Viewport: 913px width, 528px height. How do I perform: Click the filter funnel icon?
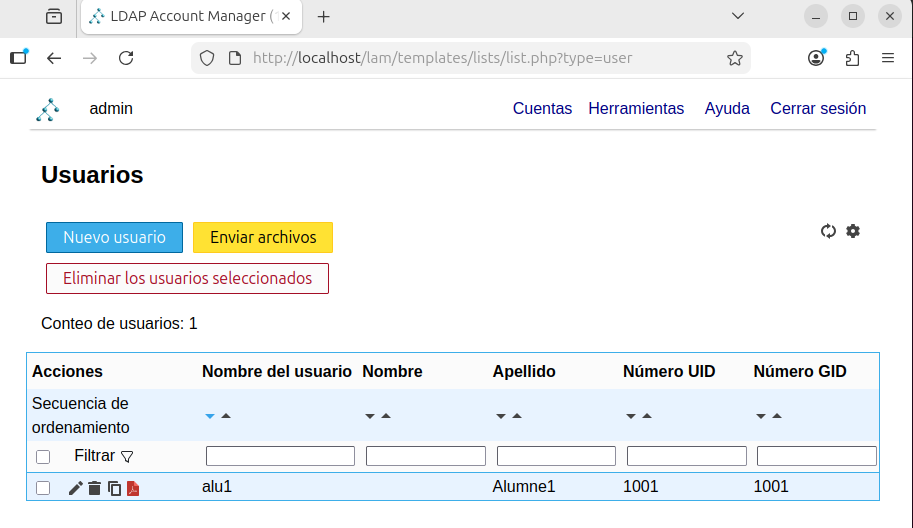tap(127, 456)
